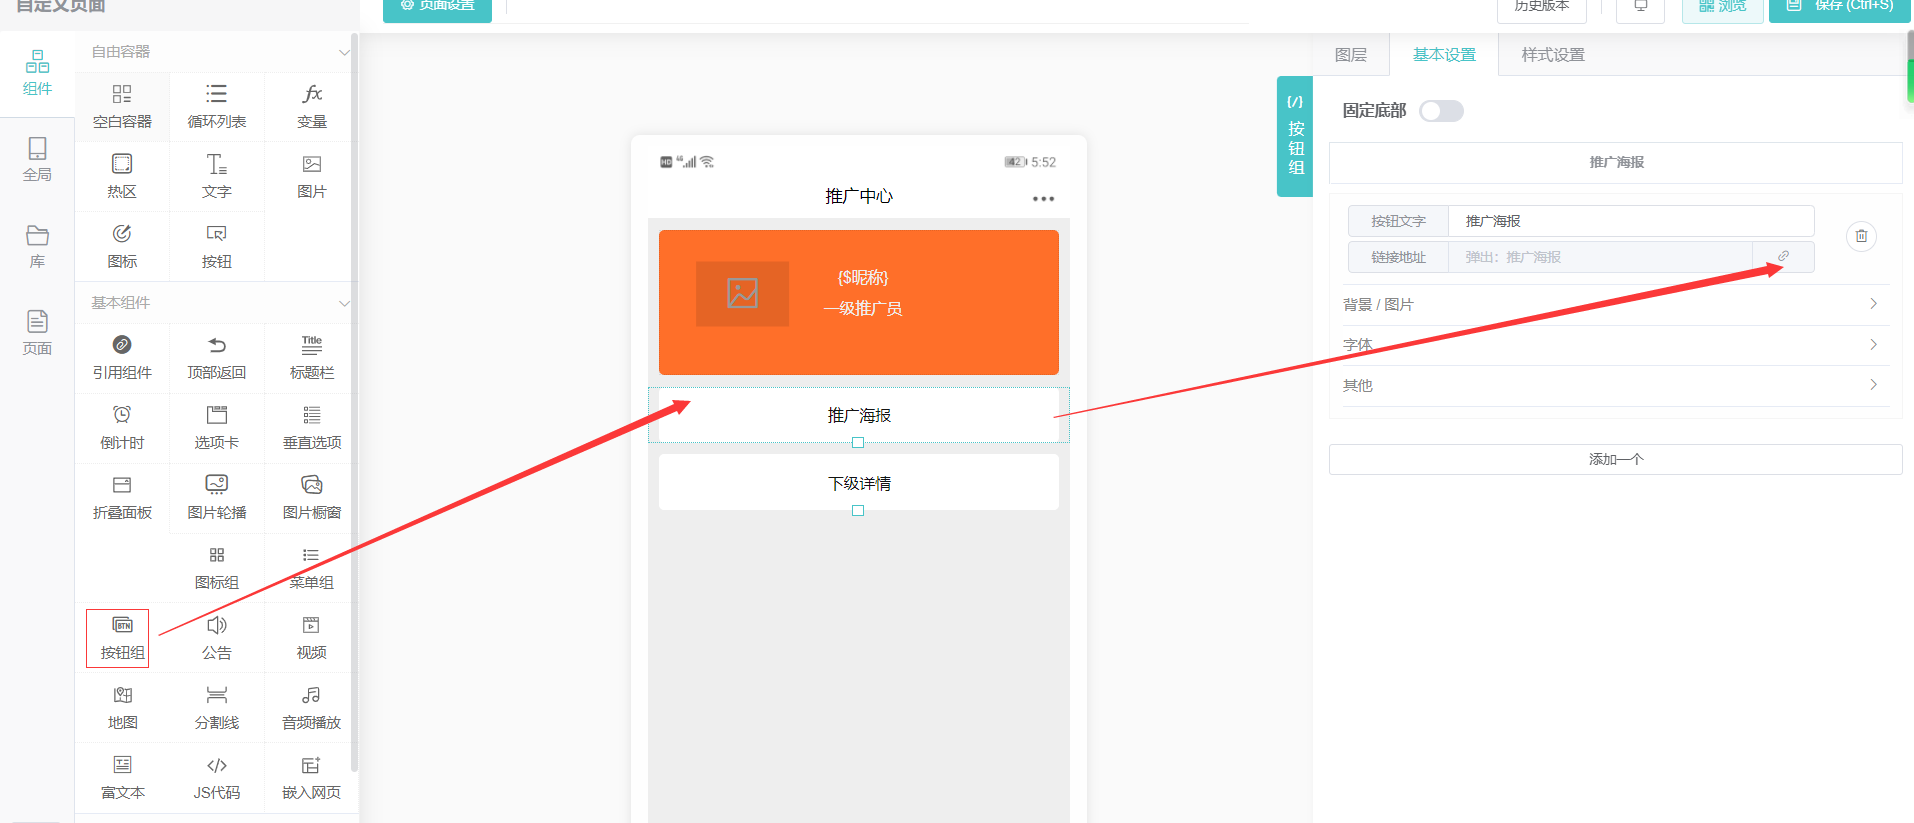Click the 浏览 preview button

coord(1722,7)
